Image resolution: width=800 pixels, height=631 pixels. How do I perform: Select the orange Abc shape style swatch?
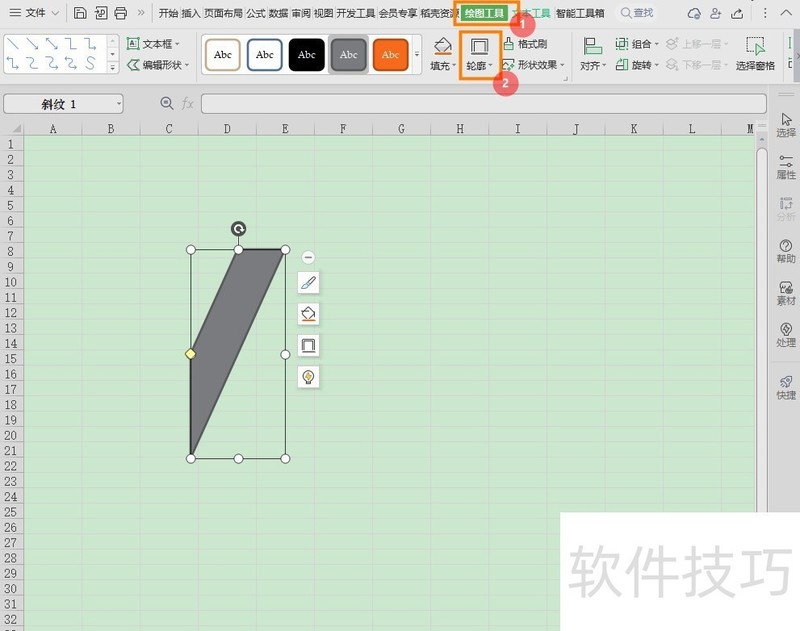pyautogui.click(x=390, y=54)
